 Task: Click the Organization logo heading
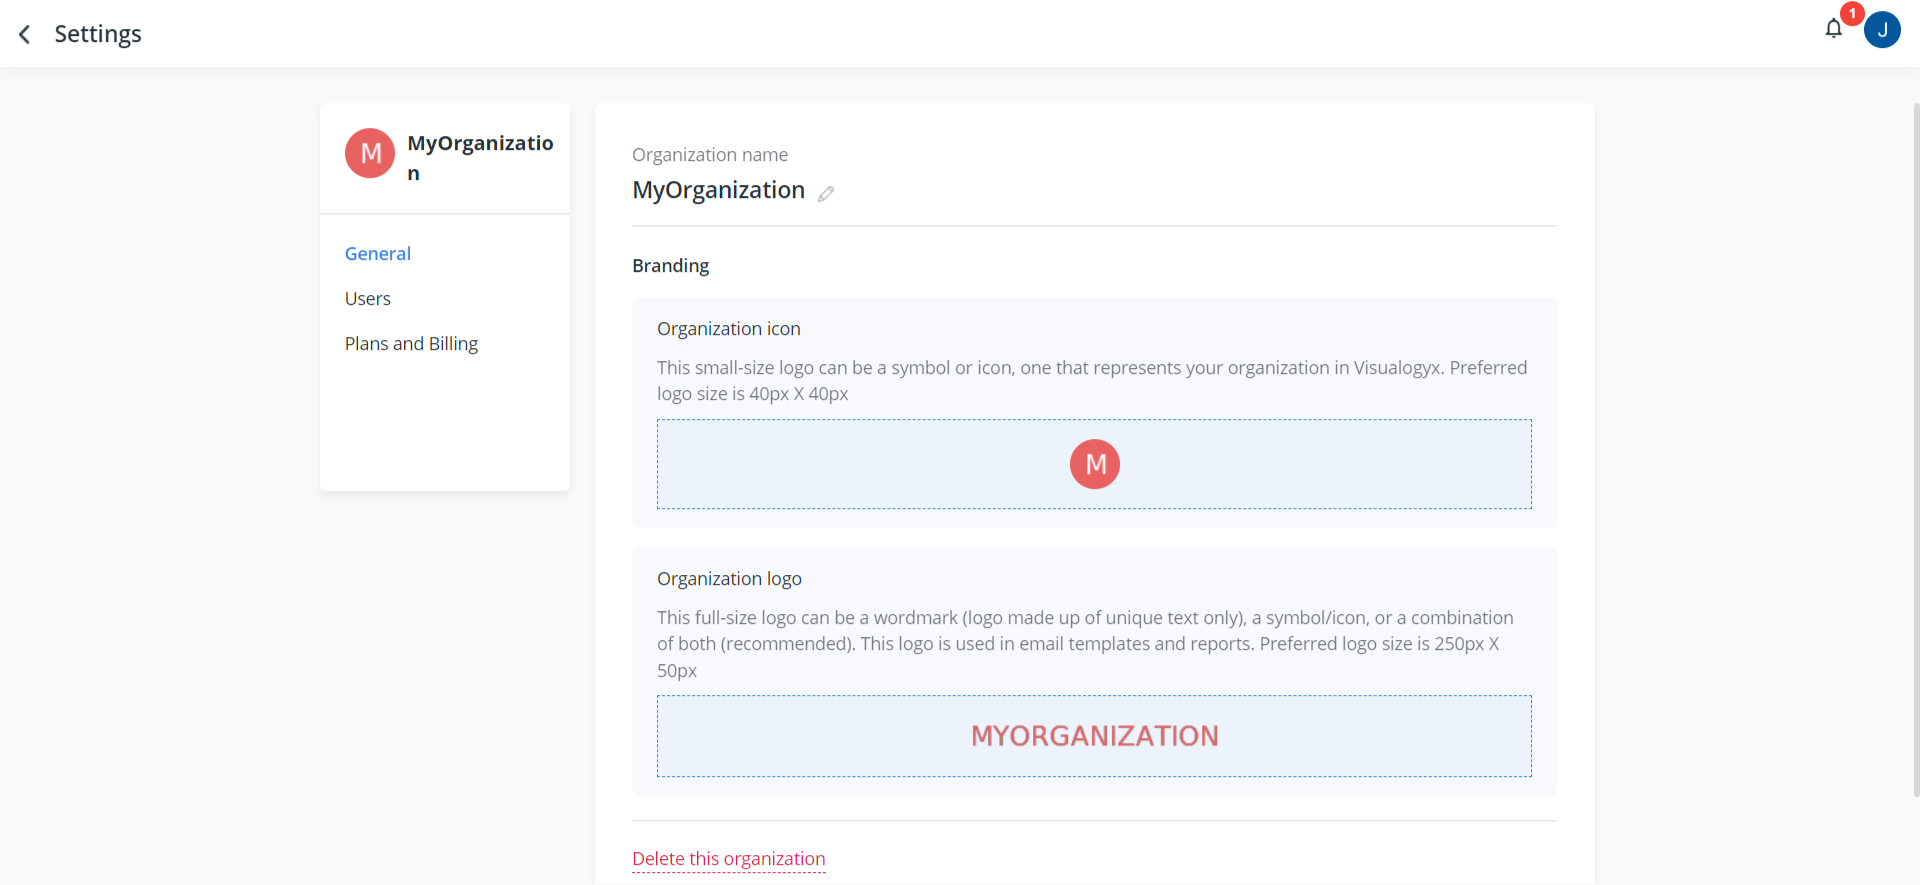pyautogui.click(x=729, y=579)
